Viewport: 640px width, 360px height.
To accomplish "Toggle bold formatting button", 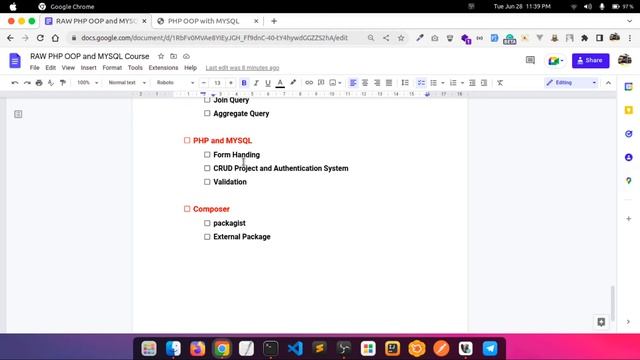I will (x=244, y=83).
